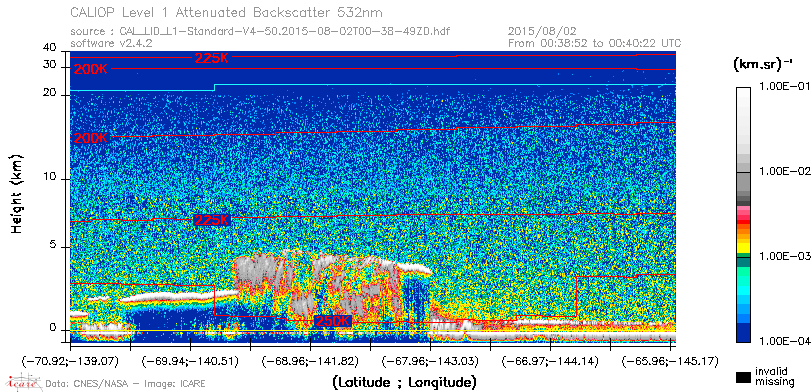Click the 'Height (km)' axis label

coord(17,193)
